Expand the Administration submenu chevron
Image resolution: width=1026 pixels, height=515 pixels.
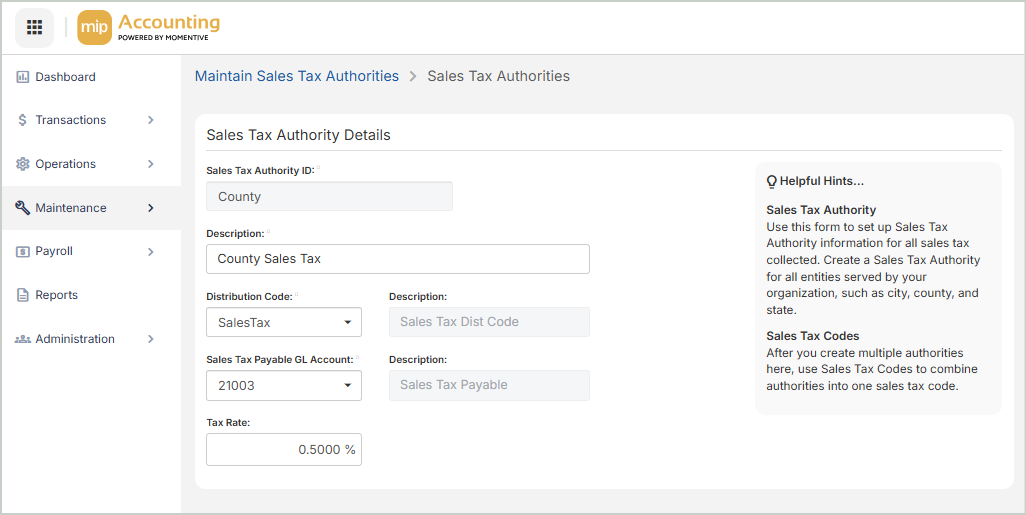click(151, 339)
